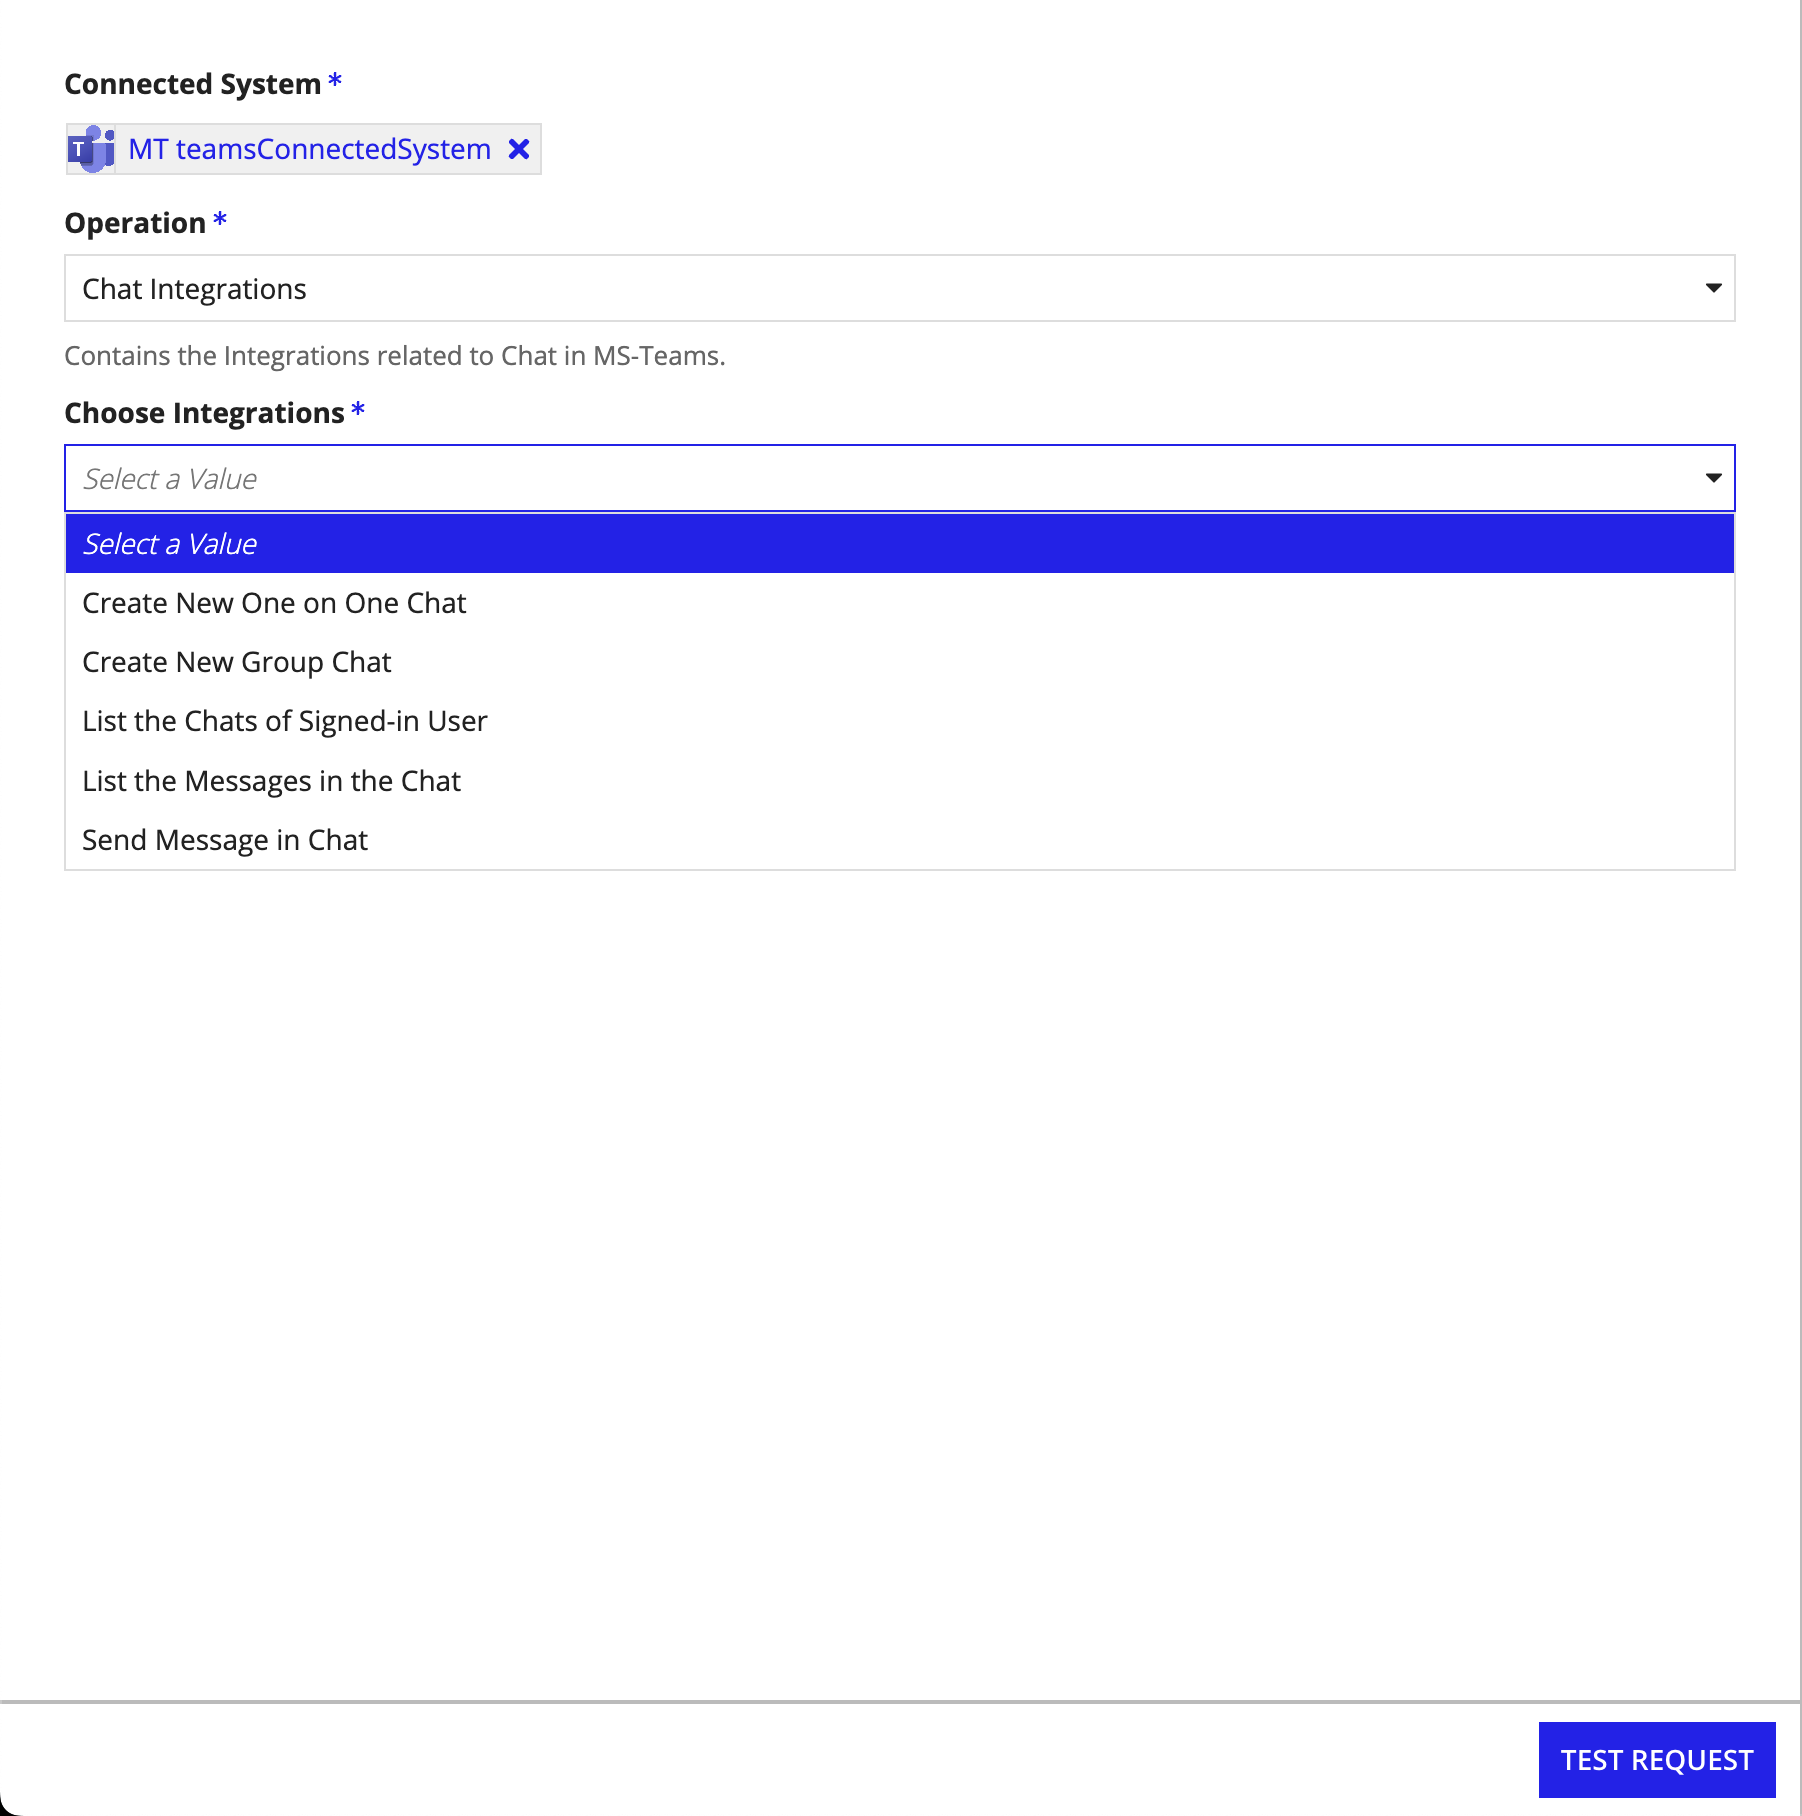Select 'Create New Group Chat'
The height and width of the screenshot is (1816, 1802).
click(236, 661)
